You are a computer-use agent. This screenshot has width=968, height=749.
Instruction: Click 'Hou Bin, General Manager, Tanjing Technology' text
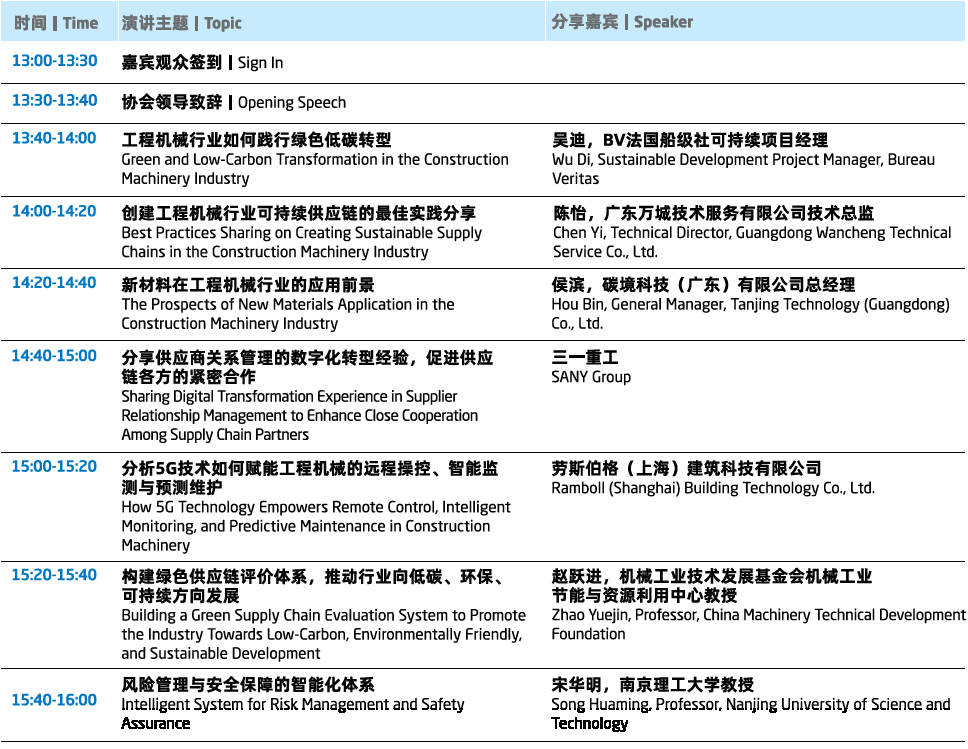[x=707, y=304]
